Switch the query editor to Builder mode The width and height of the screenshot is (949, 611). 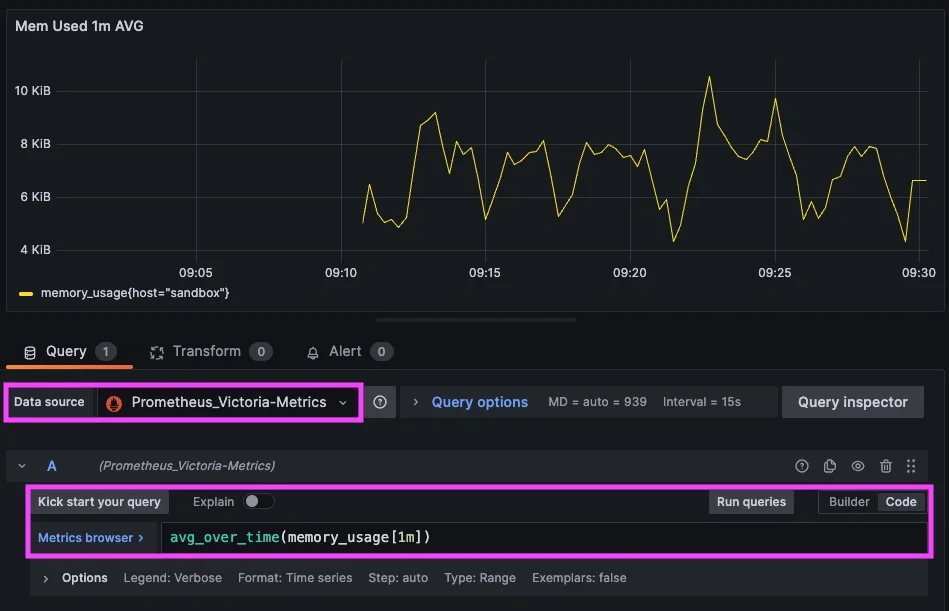[x=849, y=501]
